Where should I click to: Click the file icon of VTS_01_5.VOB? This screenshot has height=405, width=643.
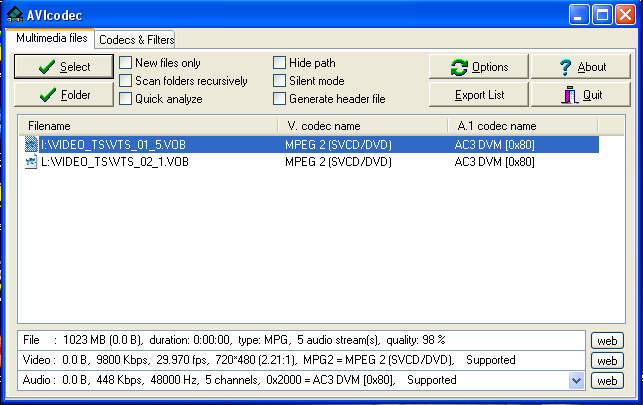pos(31,144)
